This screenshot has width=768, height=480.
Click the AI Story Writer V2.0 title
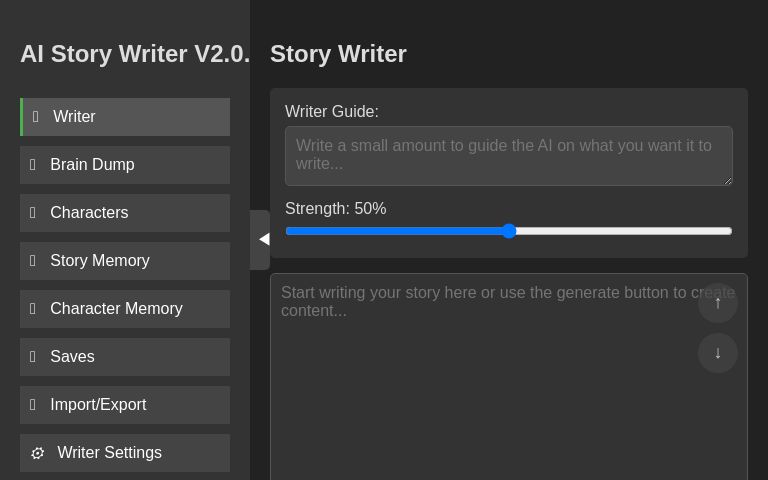click(x=135, y=54)
